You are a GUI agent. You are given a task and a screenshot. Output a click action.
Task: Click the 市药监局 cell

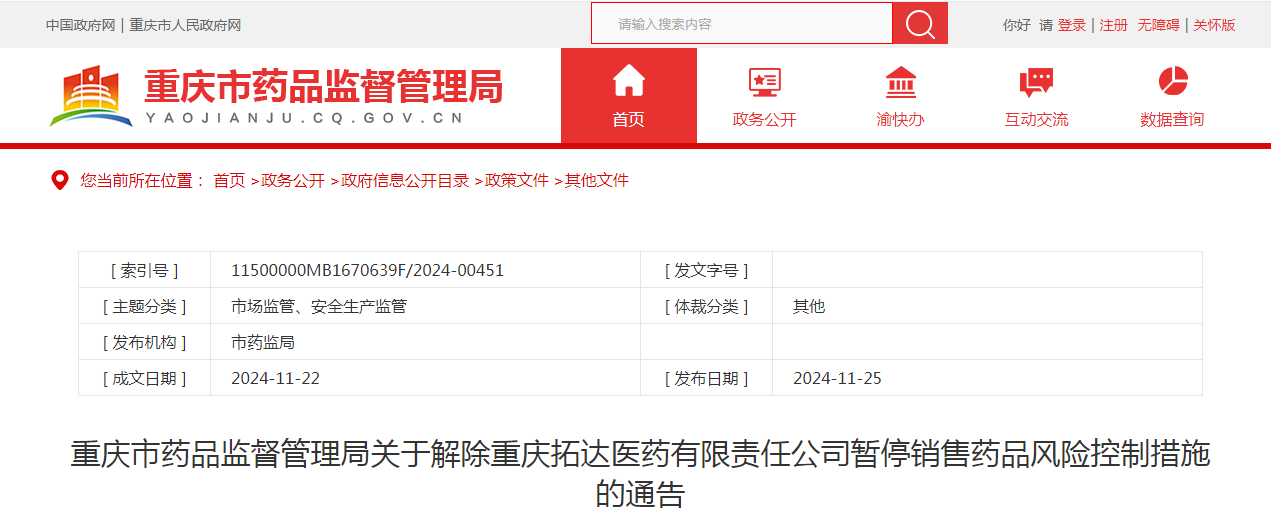pos(263,343)
